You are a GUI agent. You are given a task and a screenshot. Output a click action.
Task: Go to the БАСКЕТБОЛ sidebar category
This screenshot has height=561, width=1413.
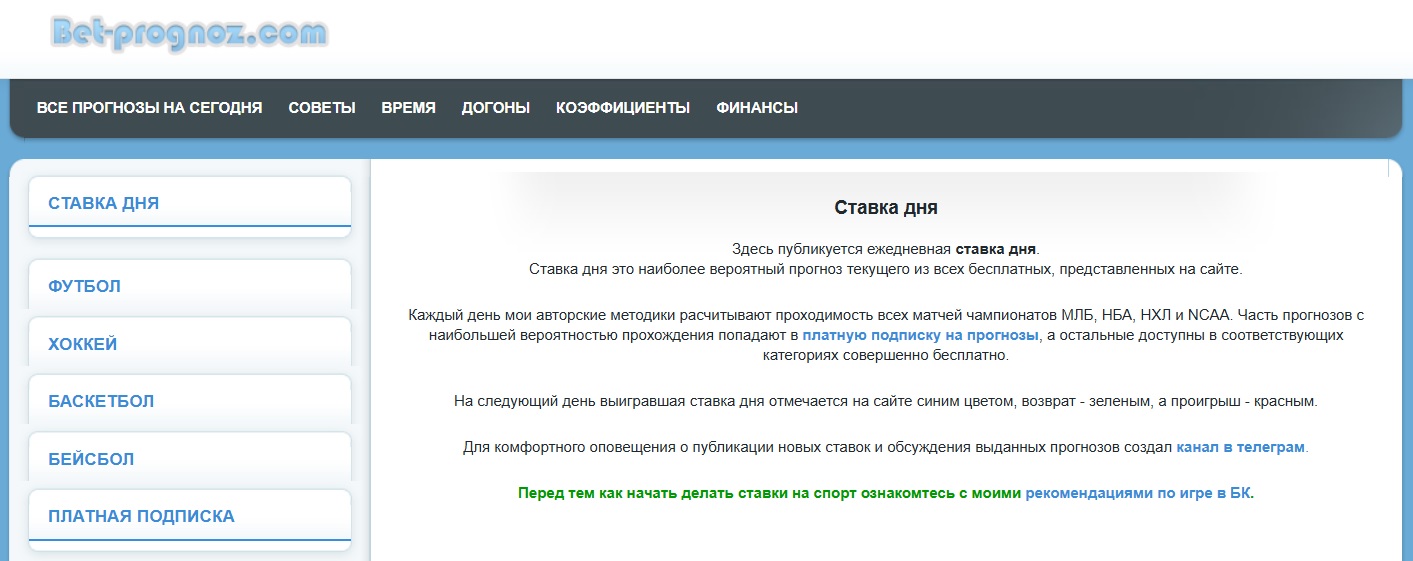coord(101,401)
